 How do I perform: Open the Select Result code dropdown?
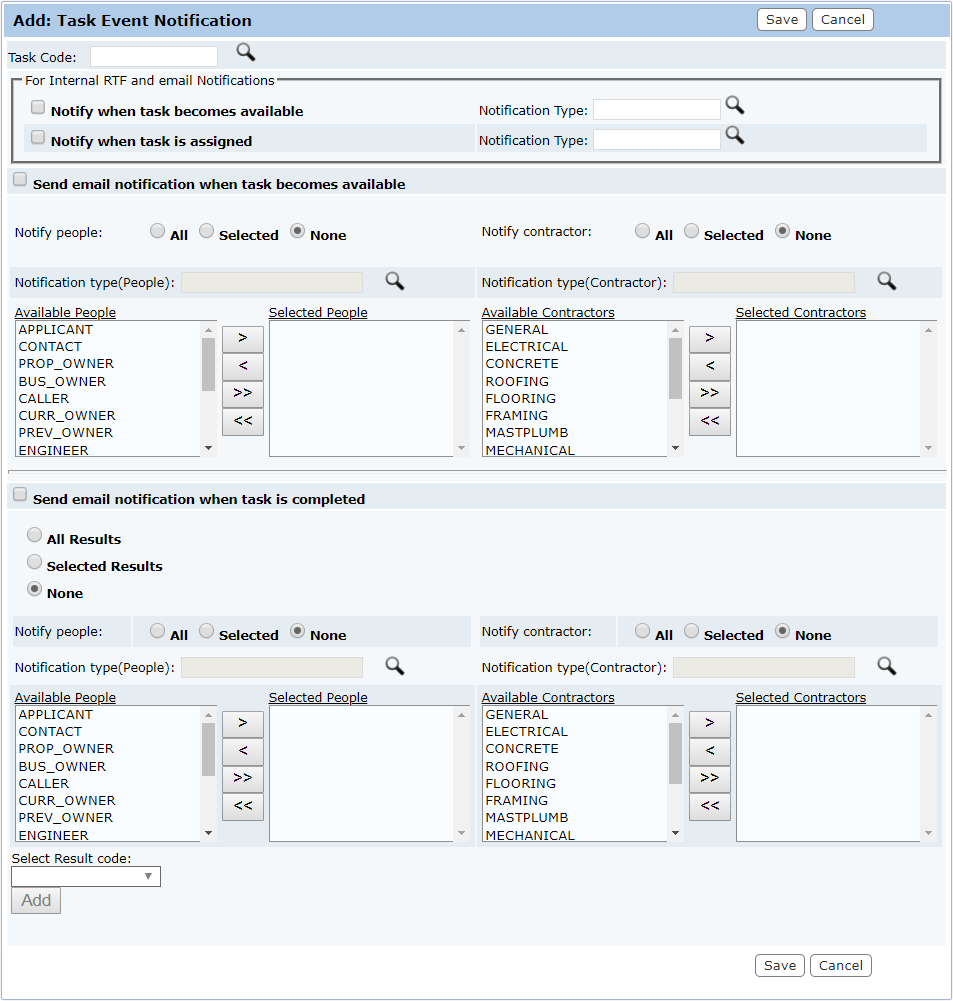pos(86,877)
